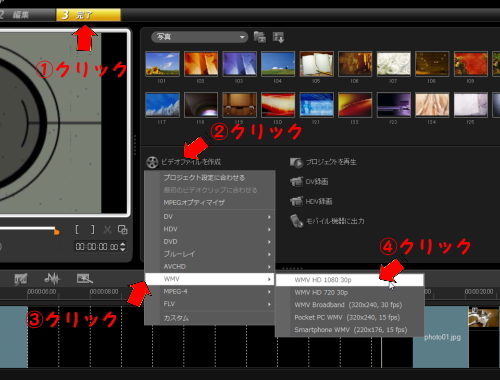Select photo thumbnail I07 white roses
500x380 pixels.
(x=394, y=64)
